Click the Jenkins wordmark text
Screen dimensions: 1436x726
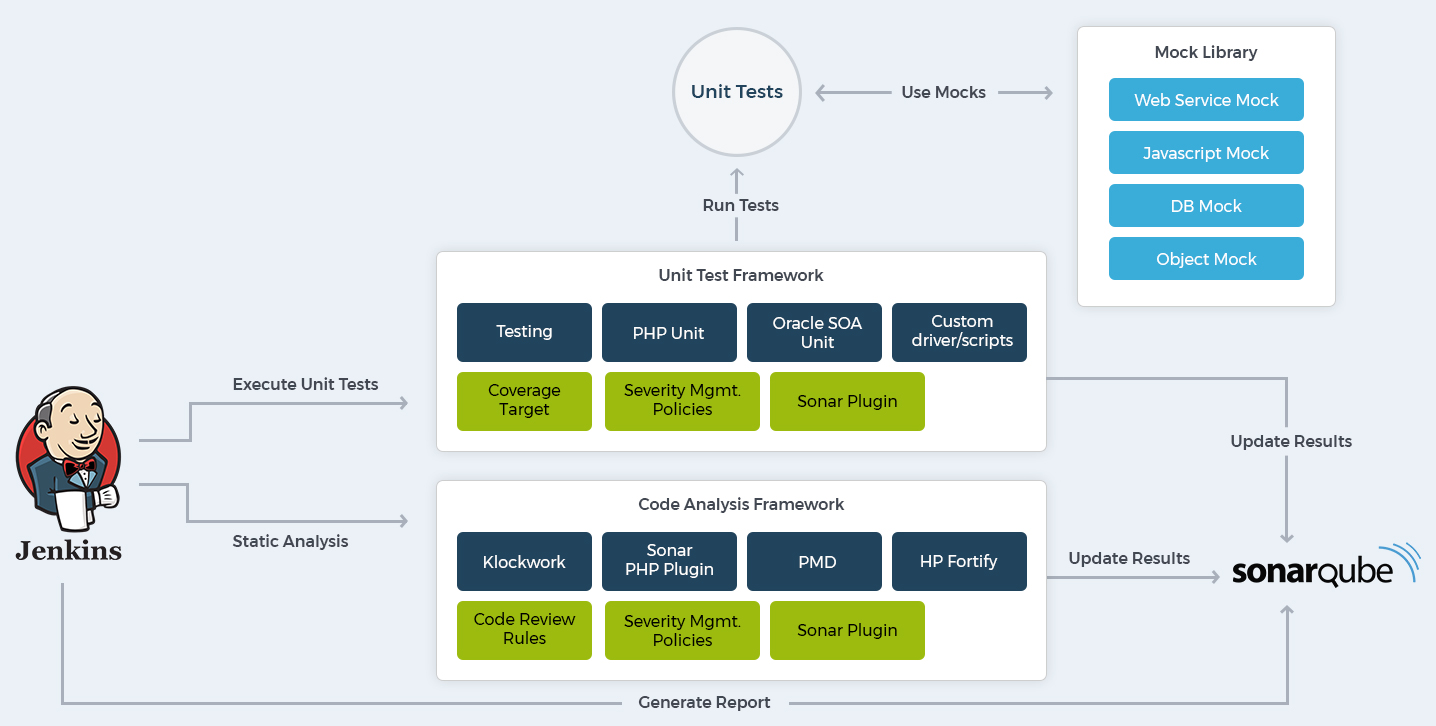point(68,549)
